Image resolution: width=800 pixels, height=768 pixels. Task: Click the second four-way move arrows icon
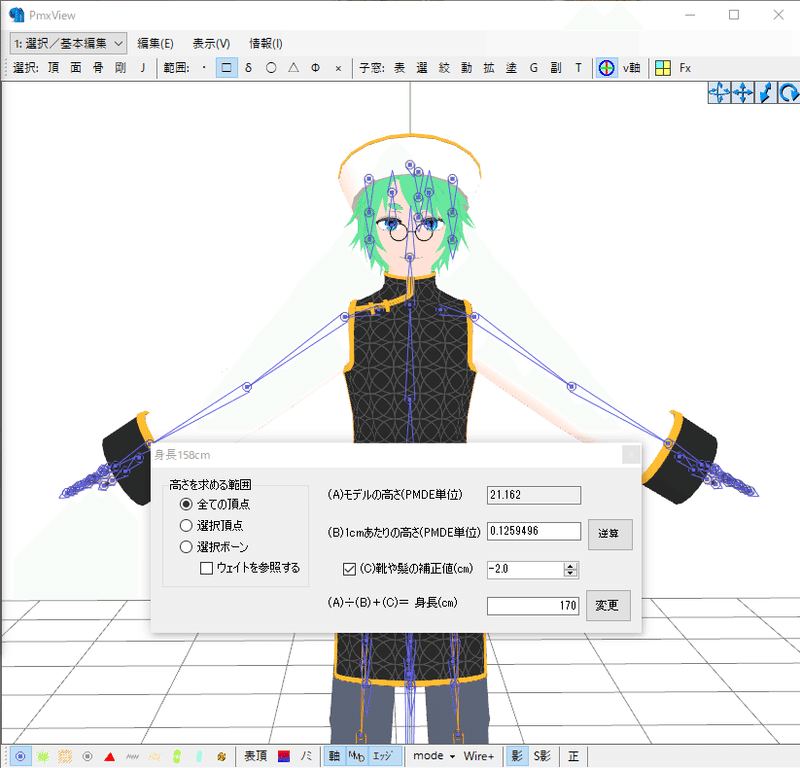(x=742, y=93)
